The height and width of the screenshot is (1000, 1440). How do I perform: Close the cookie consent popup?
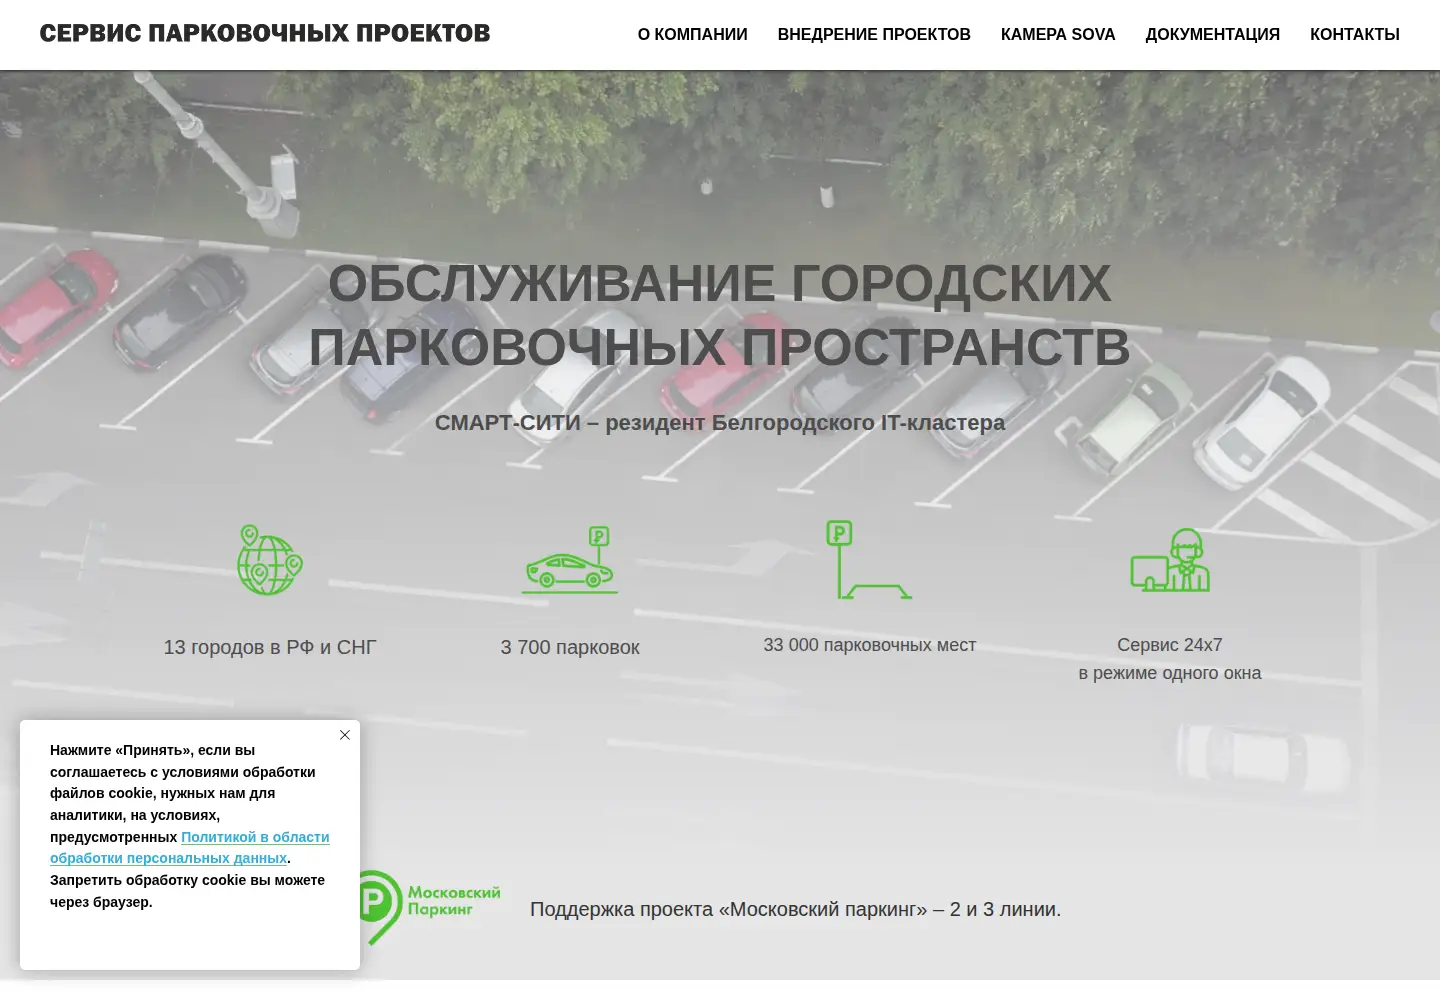(x=345, y=735)
